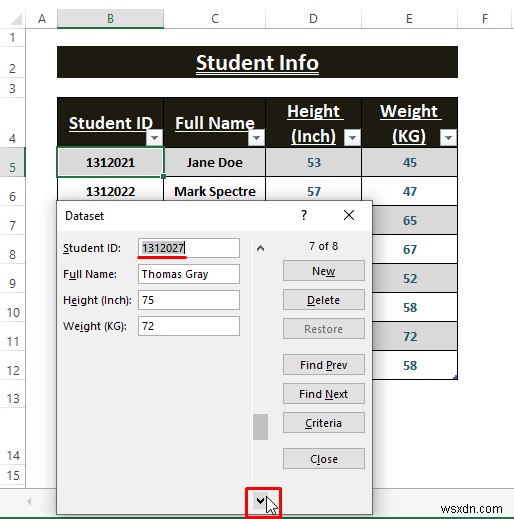514x519 pixels.
Task: Select row 2 header
Action: (13, 62)
